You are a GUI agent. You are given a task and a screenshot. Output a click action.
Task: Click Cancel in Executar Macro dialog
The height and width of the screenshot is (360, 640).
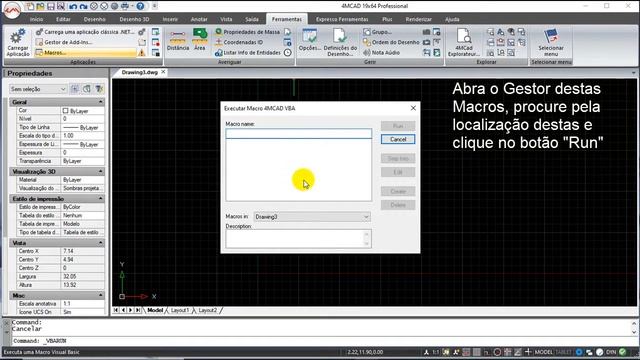(x=398, y=139)
